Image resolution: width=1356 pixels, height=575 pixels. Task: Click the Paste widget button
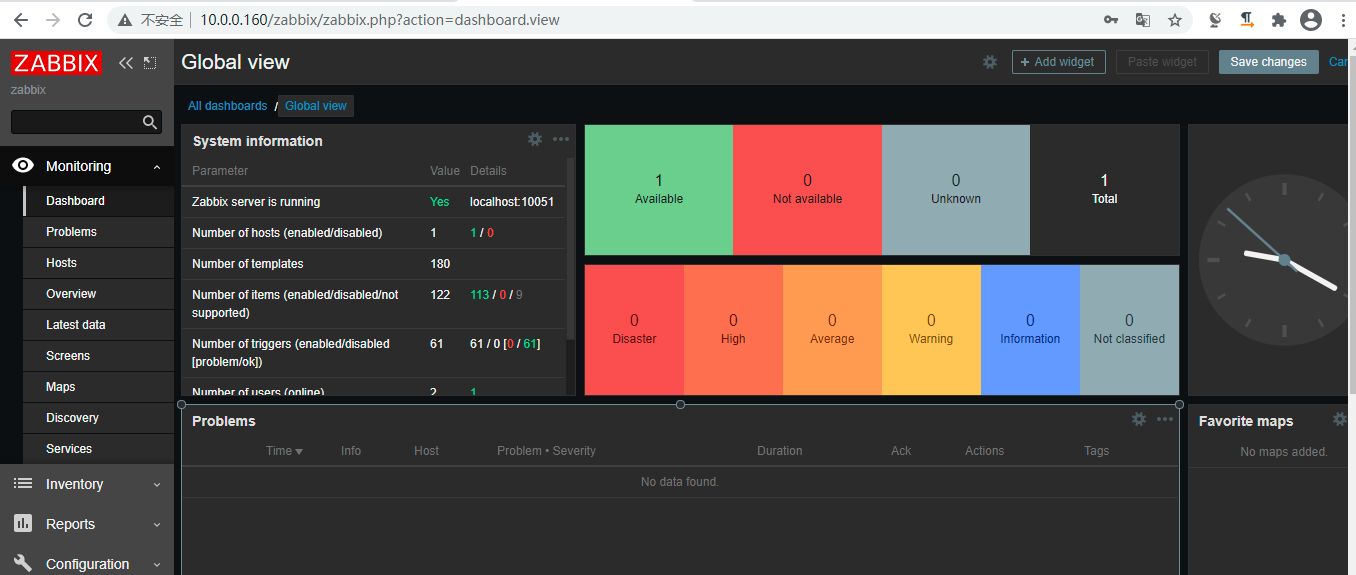[x=1162, y=62]
